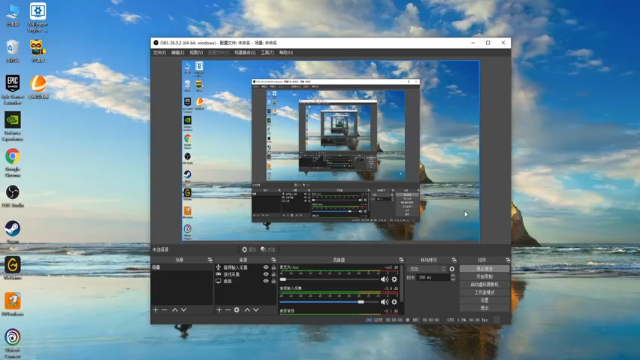Toggle visibility eye of the 桌面 source
Viewport: 640px width, 360px height.
pos(266,281)
